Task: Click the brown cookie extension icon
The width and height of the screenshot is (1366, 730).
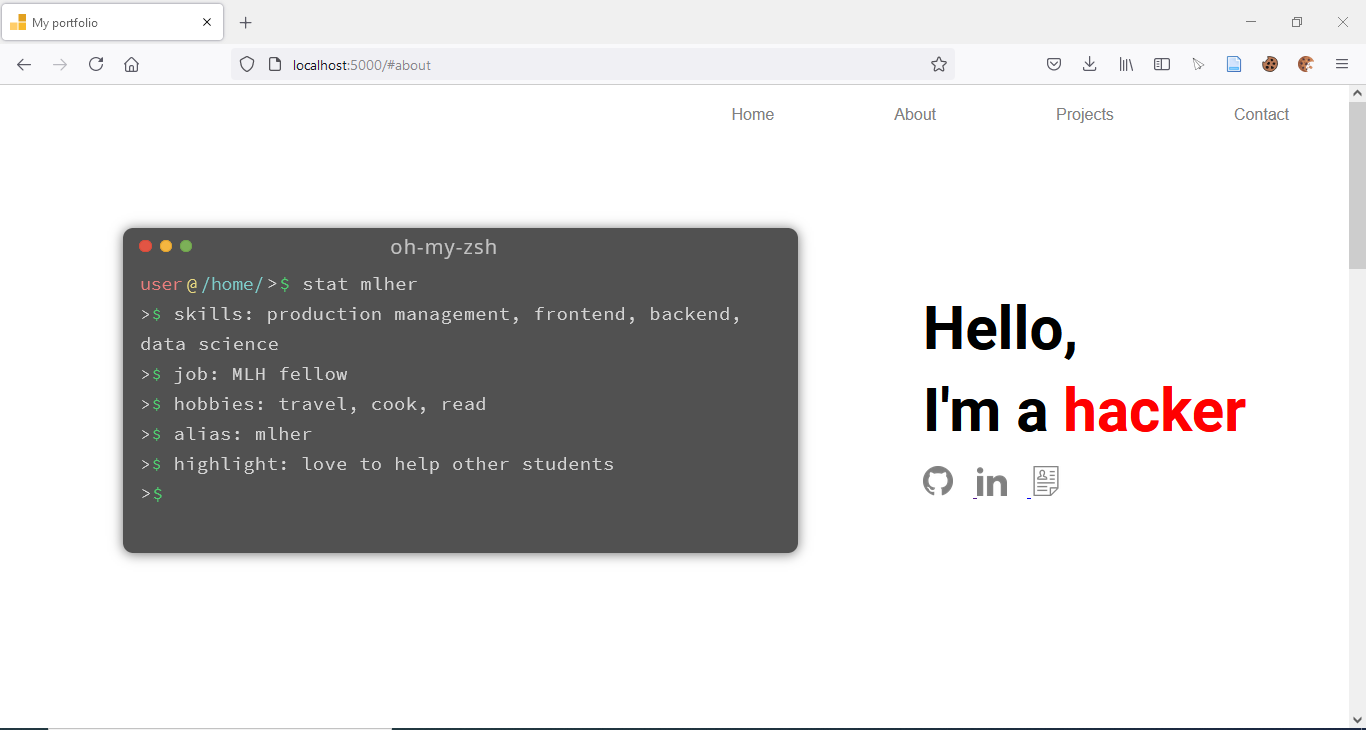Action: [x=1270, y=64]
